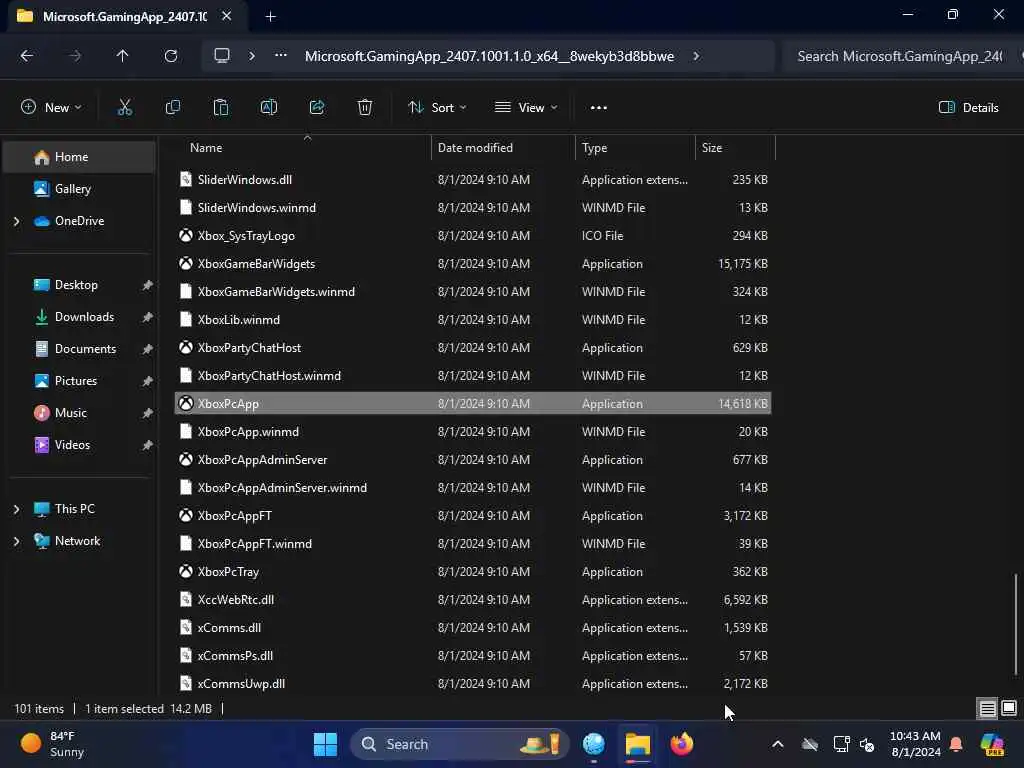
Task: Click the Paste clipboard icon
Action: click(221, 108)
